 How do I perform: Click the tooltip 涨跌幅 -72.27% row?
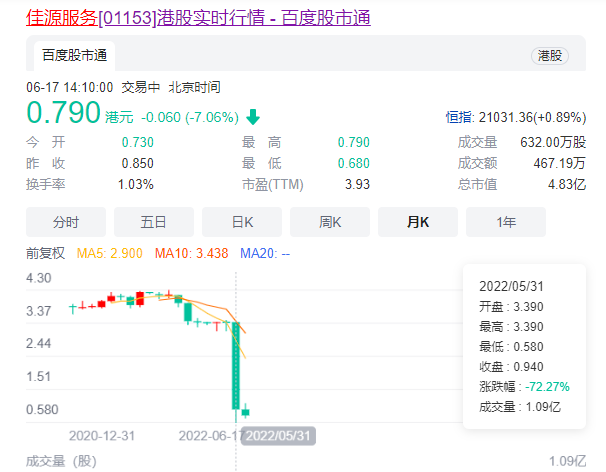[x=524, y=387]
